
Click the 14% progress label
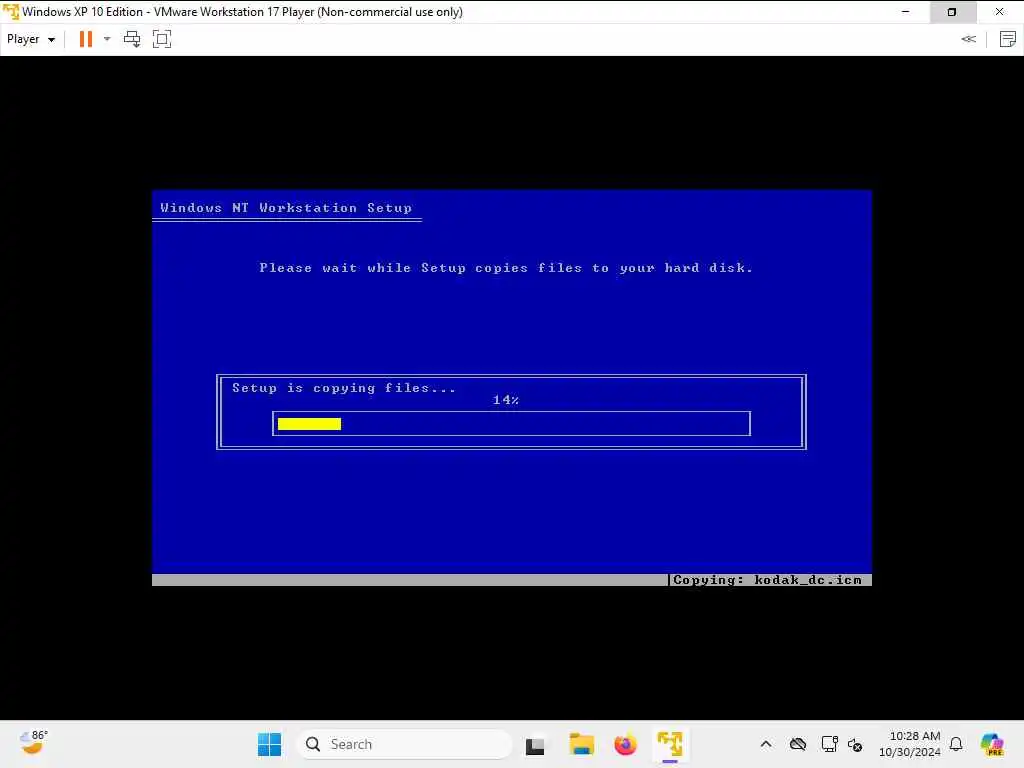pos(506,400)
